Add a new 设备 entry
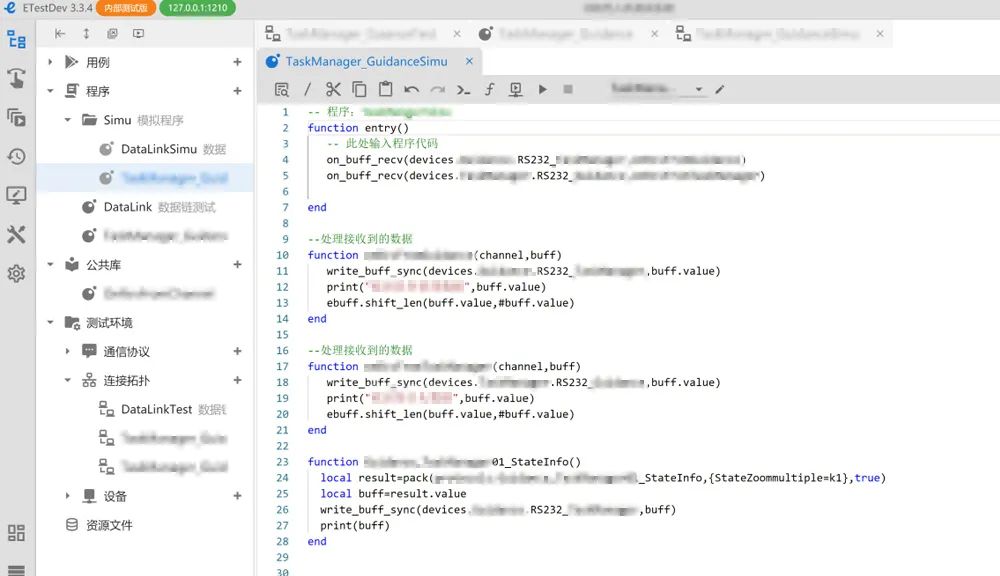Image resolution: width=1000 pixels, height=576 pixels. (237, 496)
